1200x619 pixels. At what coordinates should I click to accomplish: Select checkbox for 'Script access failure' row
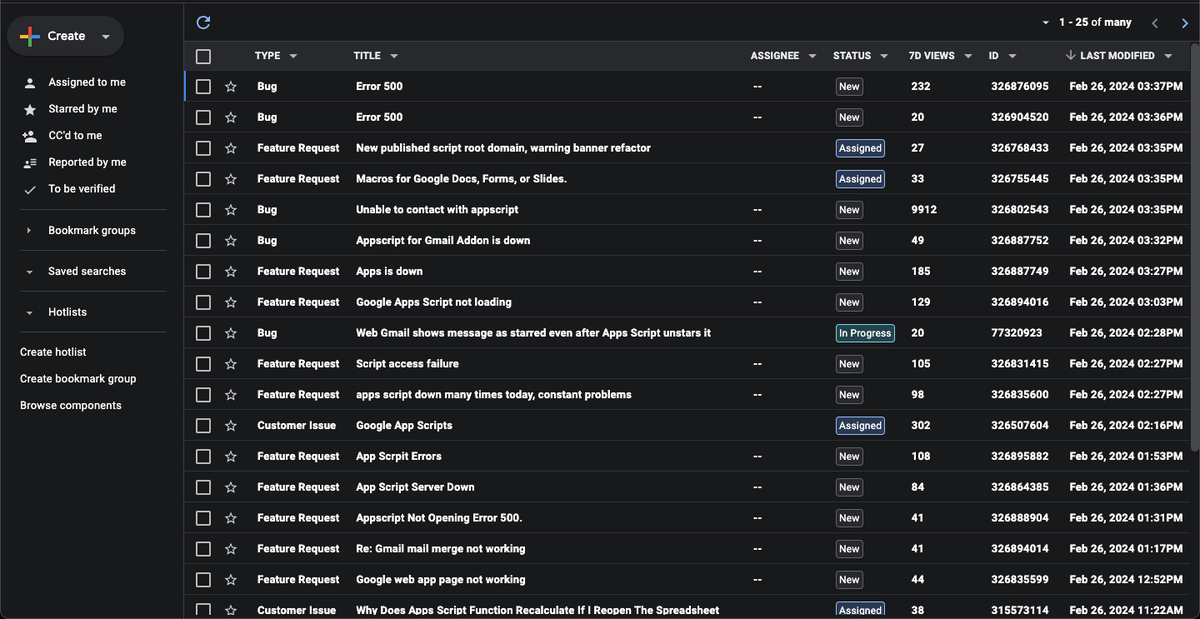[203, 364]
